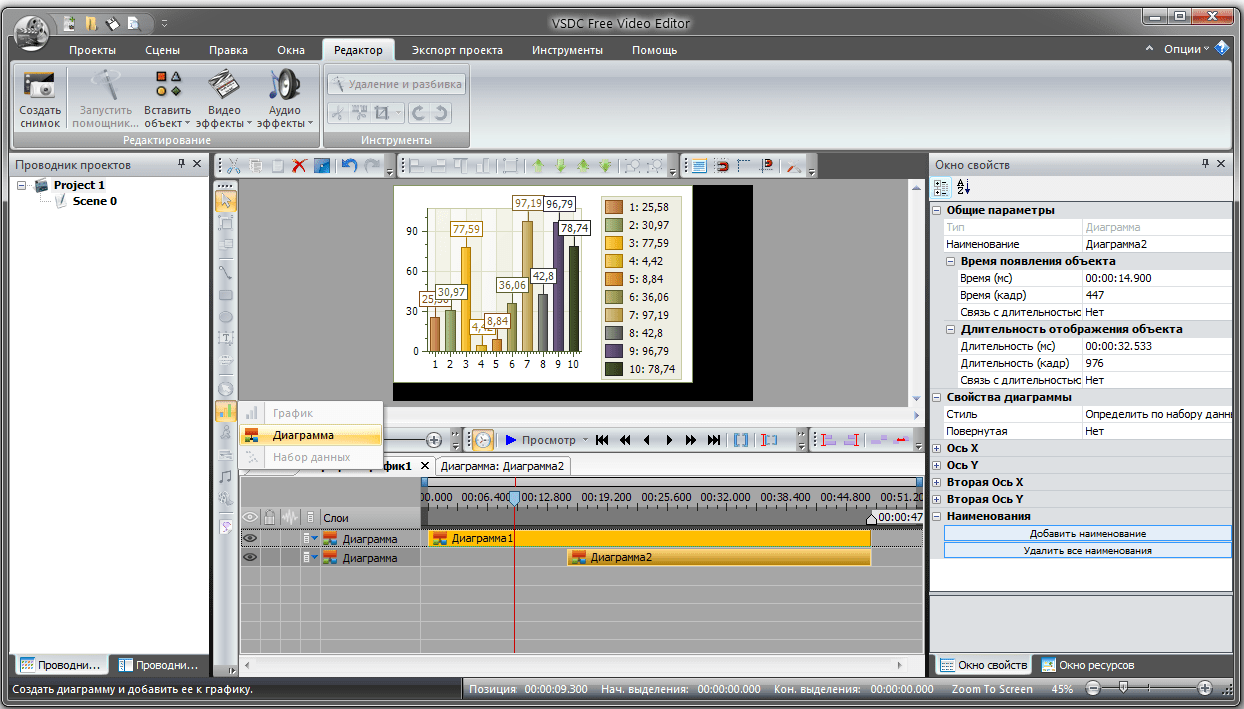Expand the Вторая Ось X property group
1244x709 pixels.
tap(937, 483)
